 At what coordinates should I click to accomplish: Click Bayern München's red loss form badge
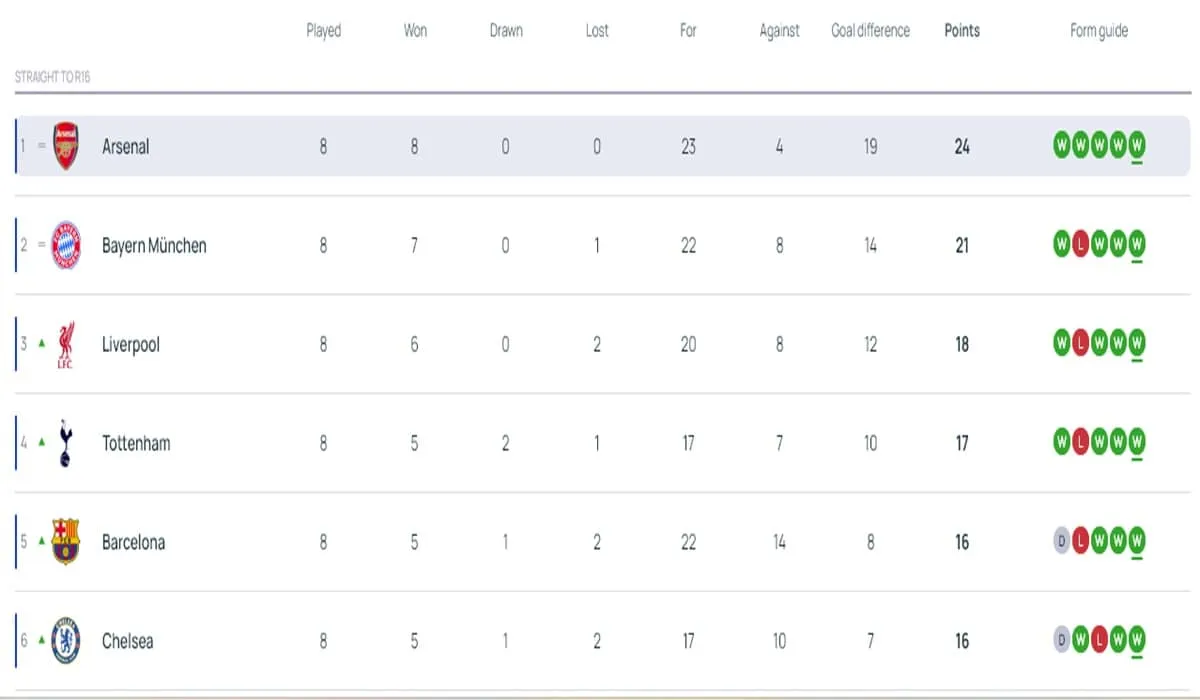click(1080, 245)
